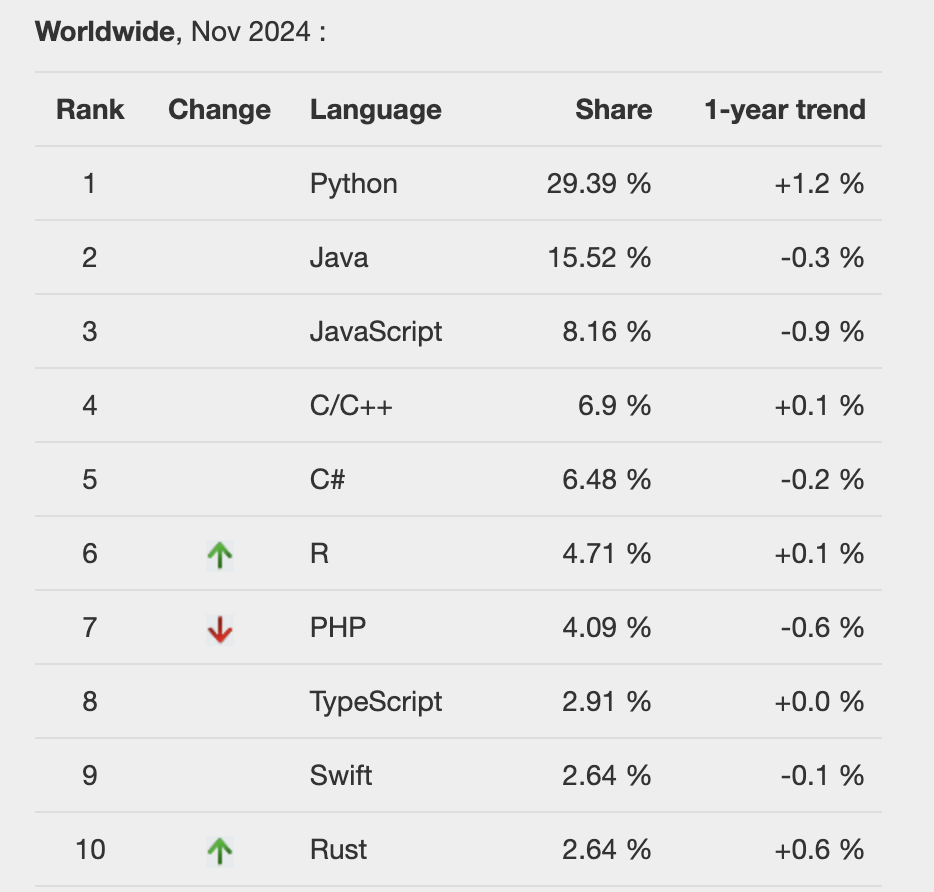The image size is (934, 892).
Task: Click the Worldwide heading text
Action: coord(105,32)
